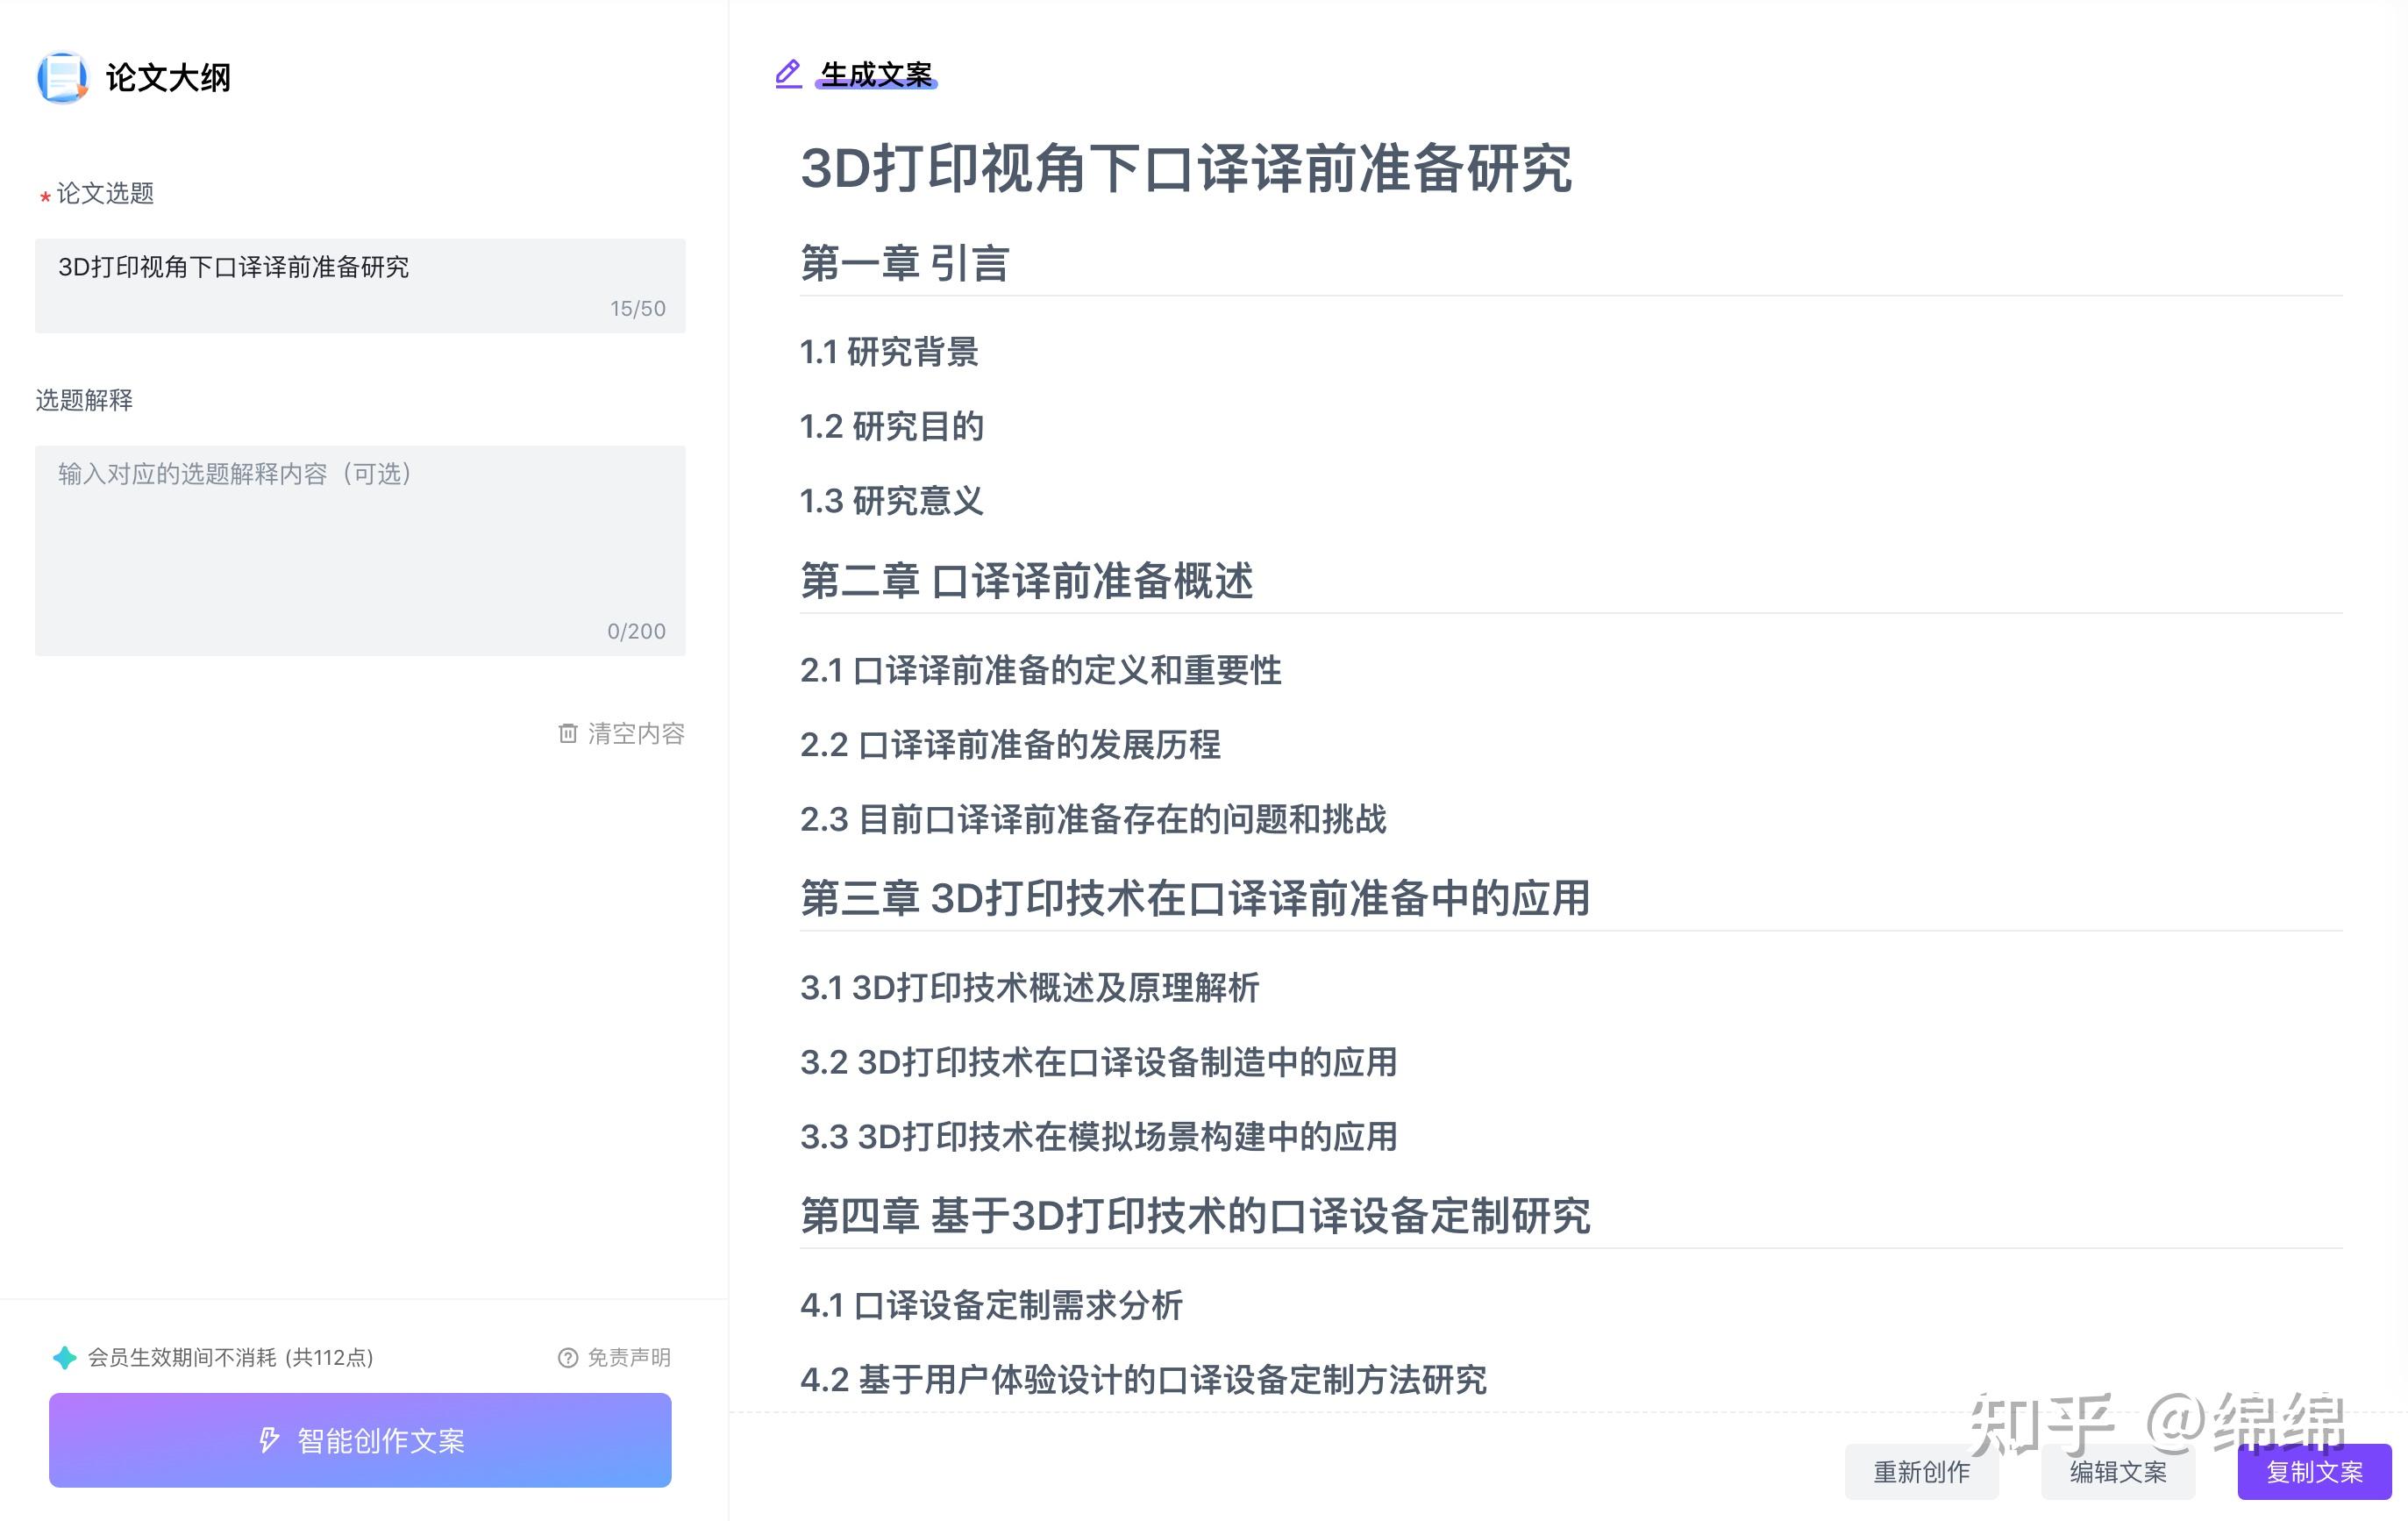Click the trash icon for 清空内容
The width and height of the screenshot is (2408, 1521).
point(567,733)
